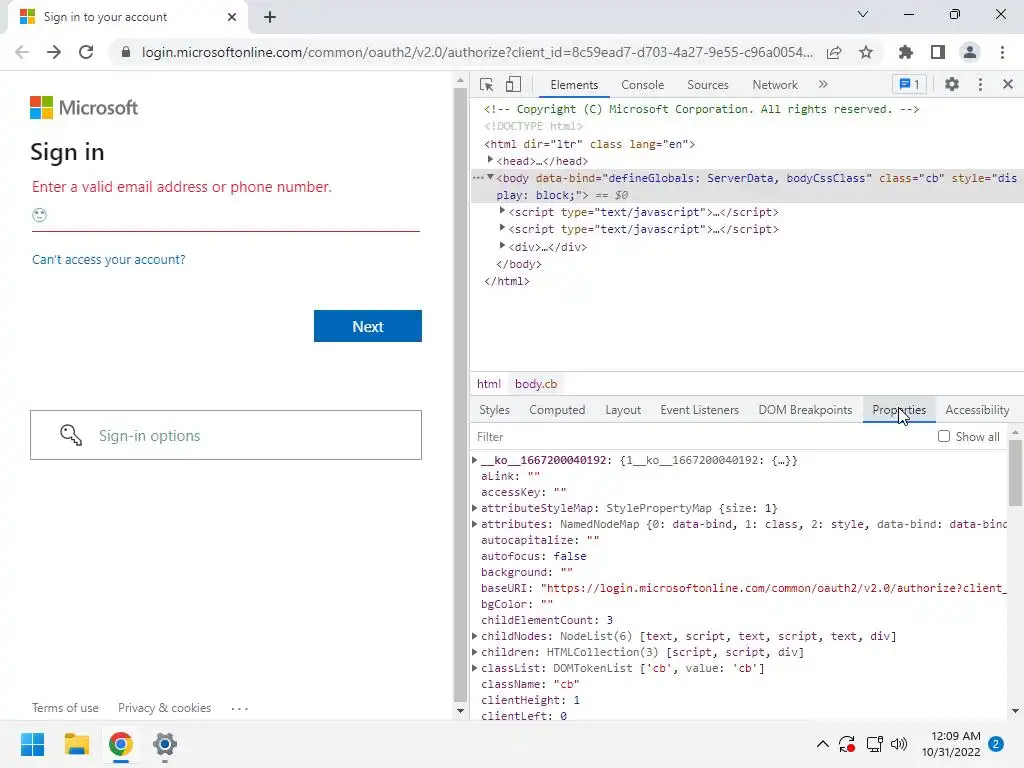This screenshot has width=1024, height=768.
Task: Switch to the Console tab
Action: click(x=643, y=85)
